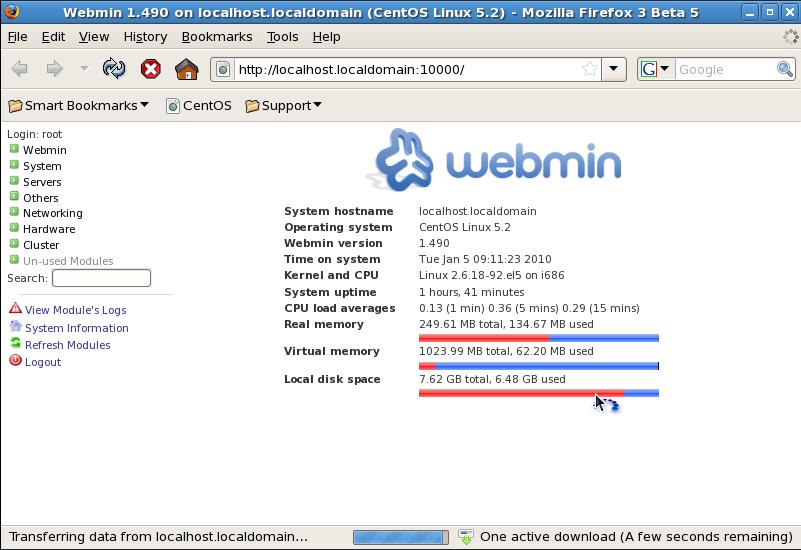This screenshot has height=550, width=801.
Task: Click the Reload page toolbar icon
Action: (114, 69)
